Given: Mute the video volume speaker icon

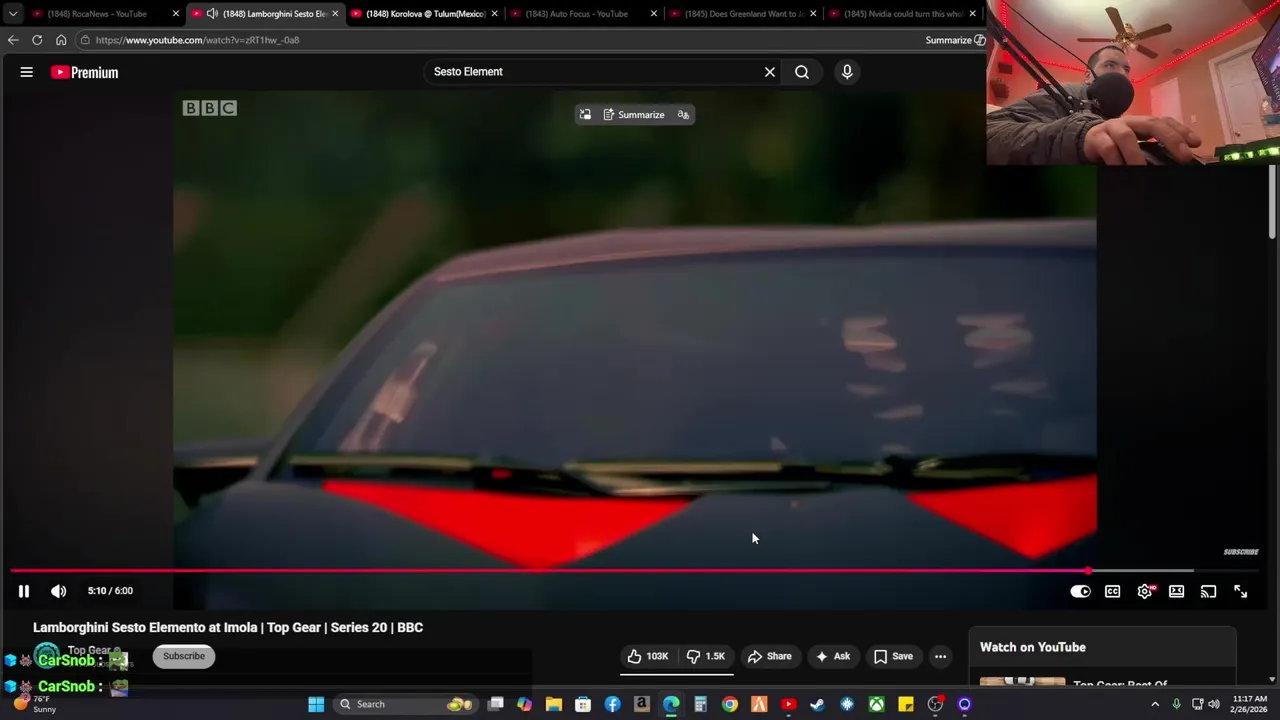Looking at the screenshot, I should pyautogui.click(x=59, y=591).
